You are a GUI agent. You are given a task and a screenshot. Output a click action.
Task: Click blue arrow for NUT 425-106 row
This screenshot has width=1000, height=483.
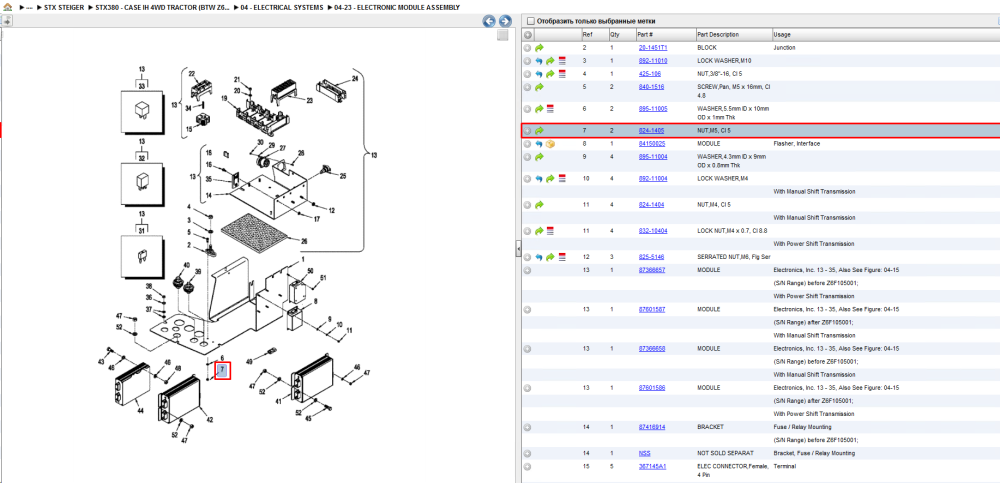(x=539, y=74)
